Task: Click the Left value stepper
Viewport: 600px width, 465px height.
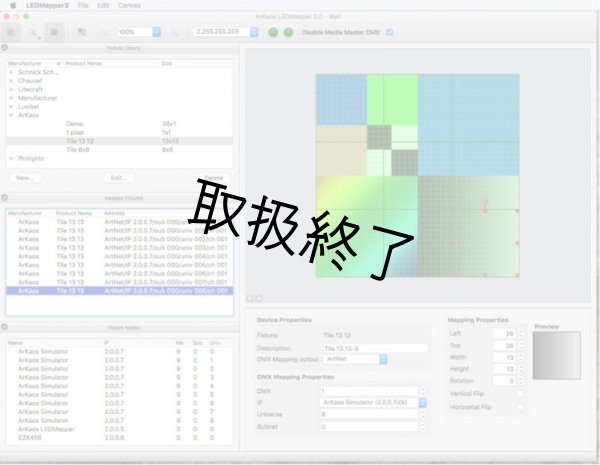Action: [520, 334]
